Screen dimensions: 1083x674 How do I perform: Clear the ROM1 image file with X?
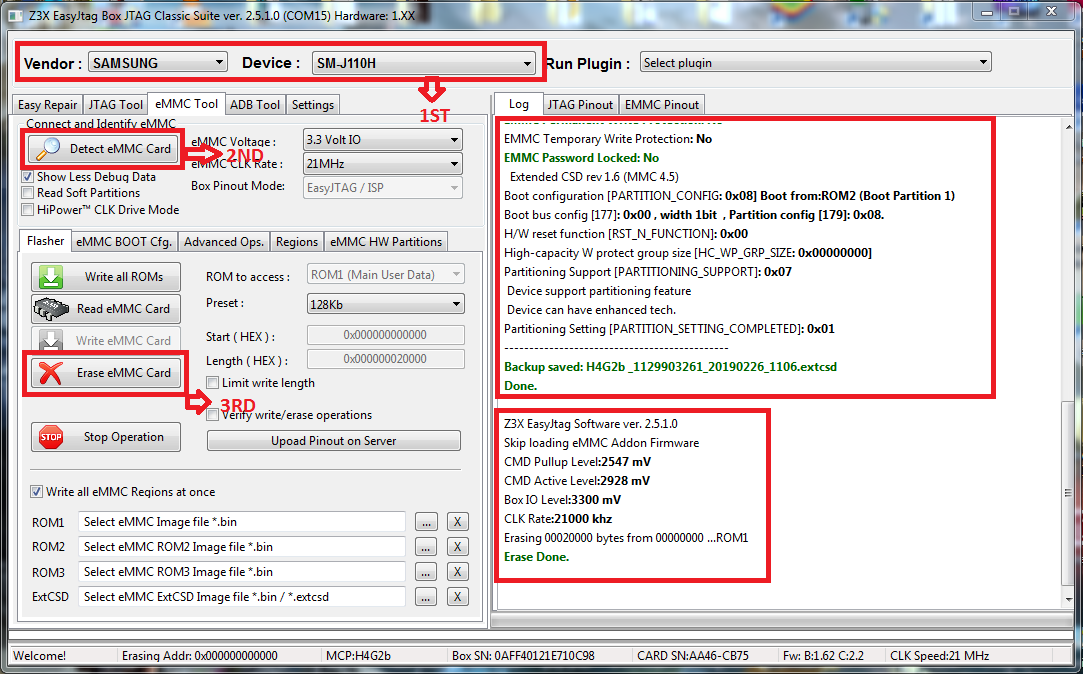pos(457,522)
